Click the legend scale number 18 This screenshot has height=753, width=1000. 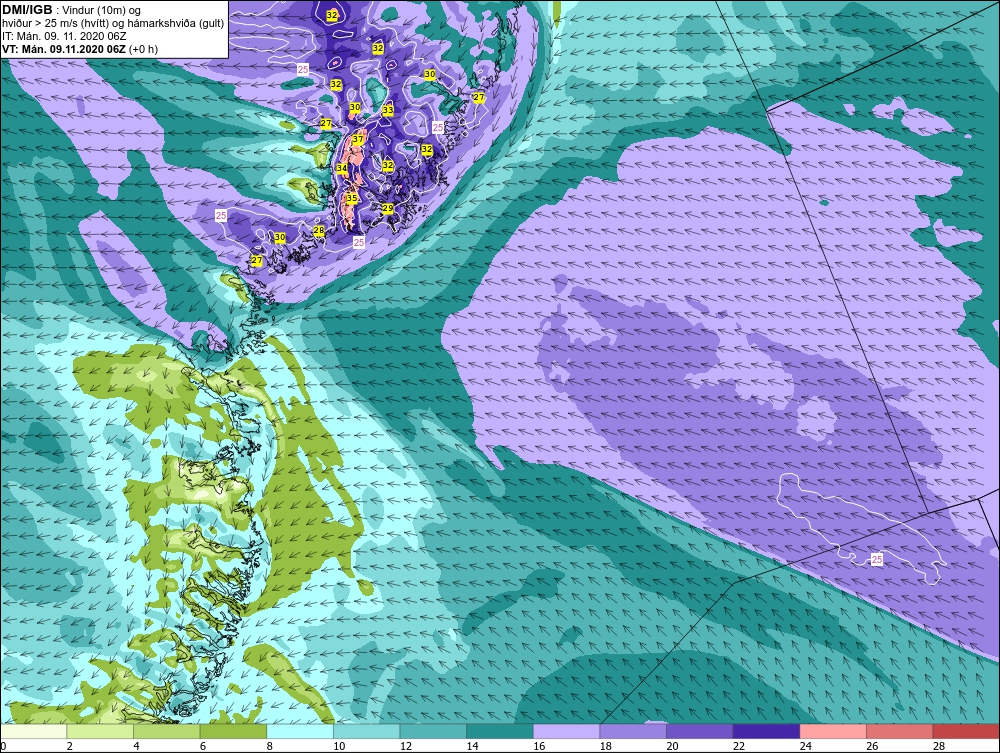606,746
